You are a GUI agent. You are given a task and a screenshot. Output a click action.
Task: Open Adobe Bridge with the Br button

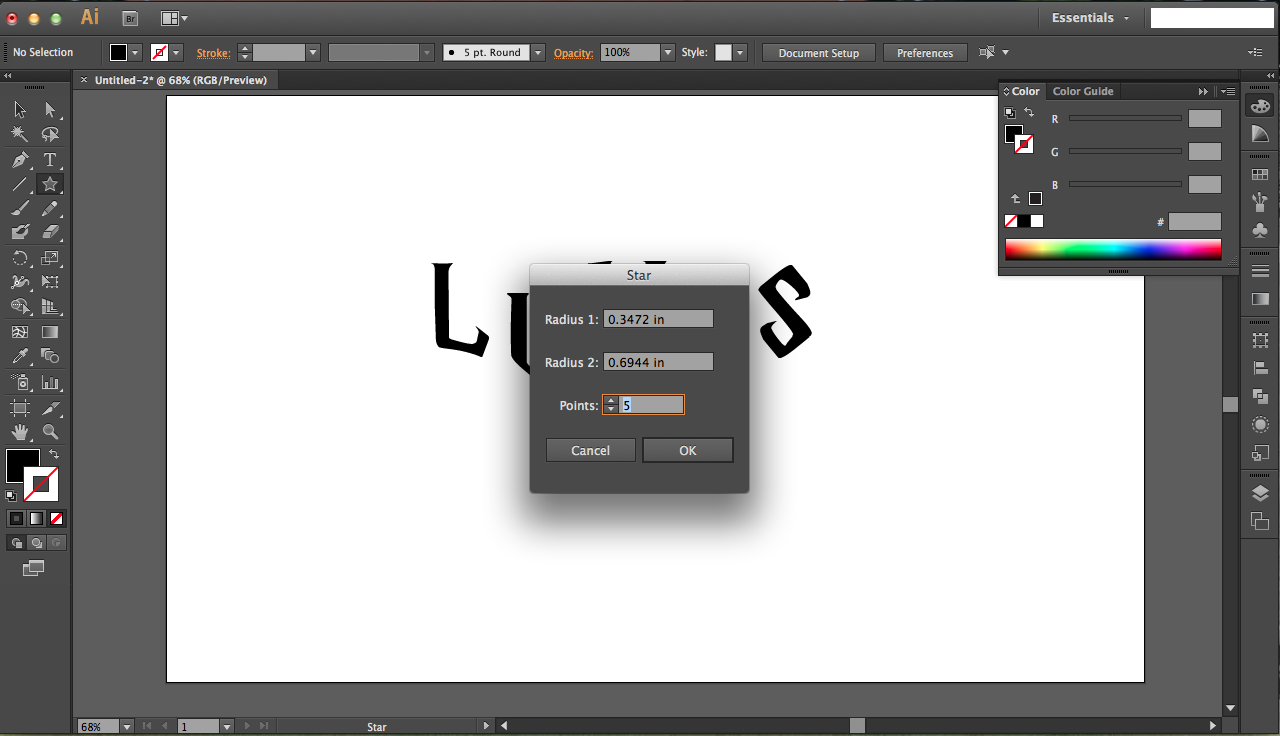pos(130,18)
